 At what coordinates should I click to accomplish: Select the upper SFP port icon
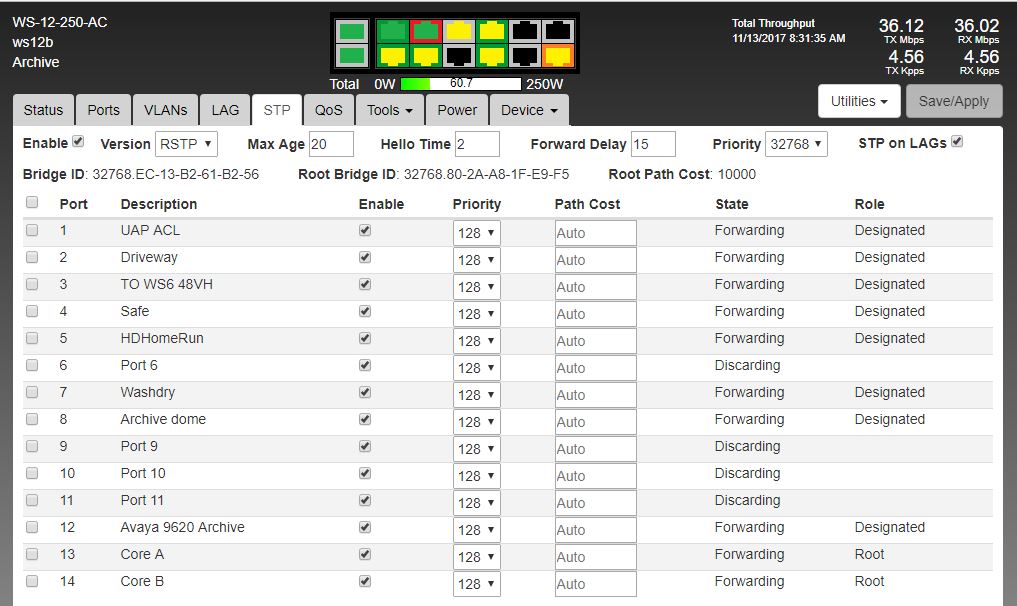(x=351, y=31)
